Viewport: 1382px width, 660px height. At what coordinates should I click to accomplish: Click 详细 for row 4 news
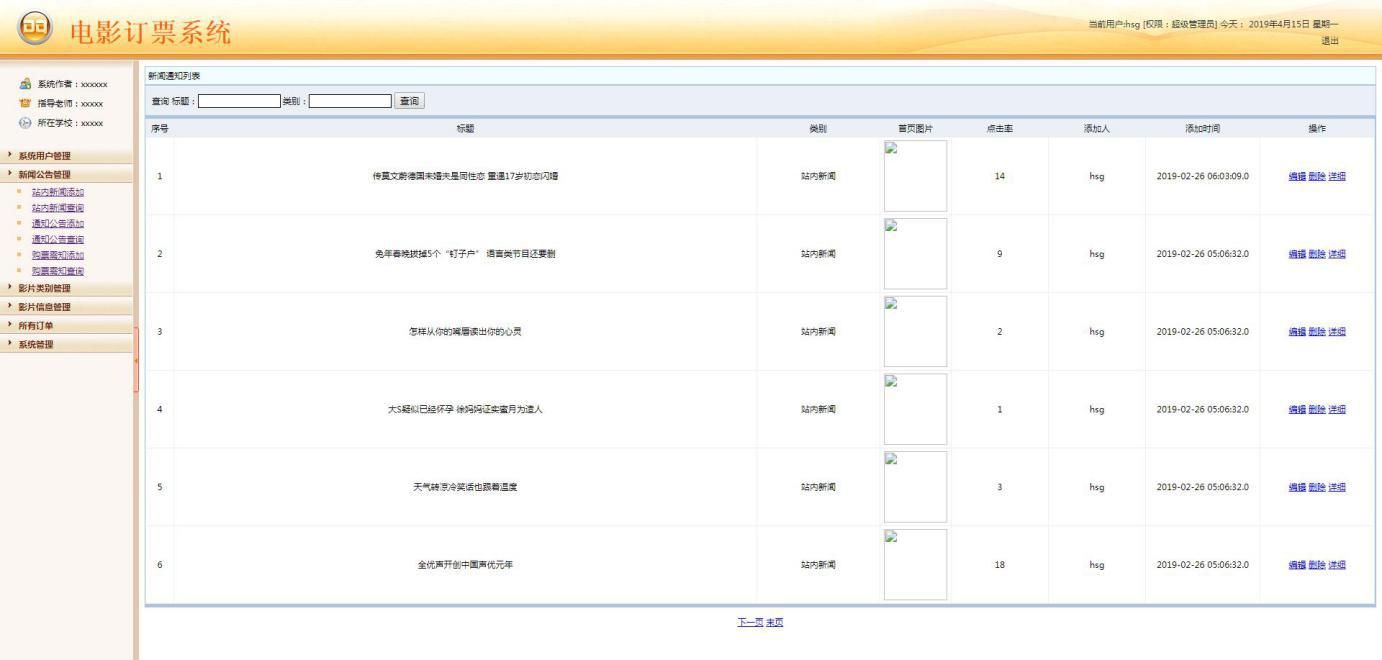click(1336, 410)
